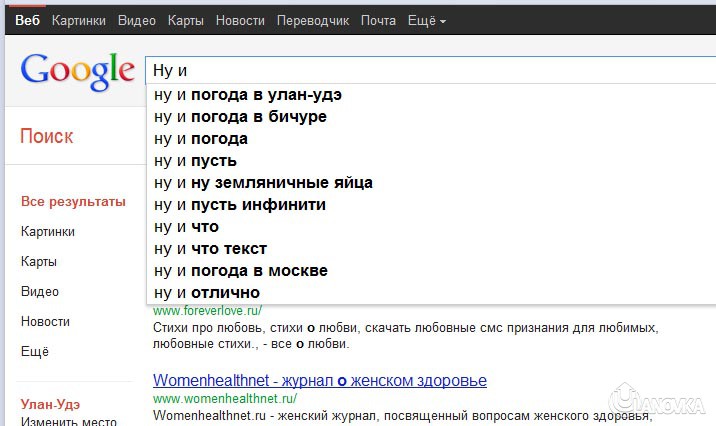The image size is (716, 426).
Task: Select the plain 'ну и пусть' suggestion
Action: (431, 161)
